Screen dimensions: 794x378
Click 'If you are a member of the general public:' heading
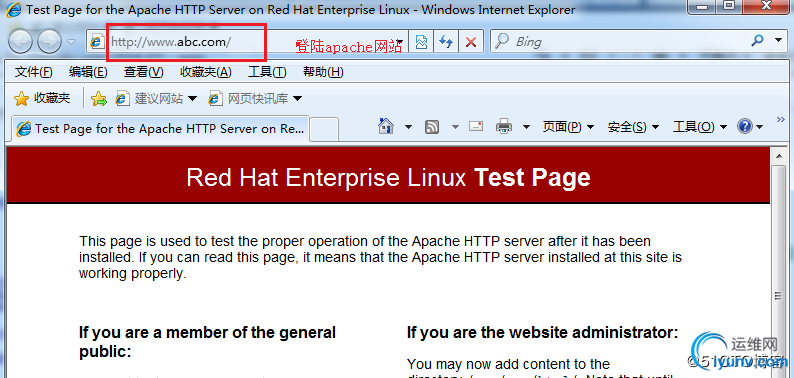pos(207,342)
